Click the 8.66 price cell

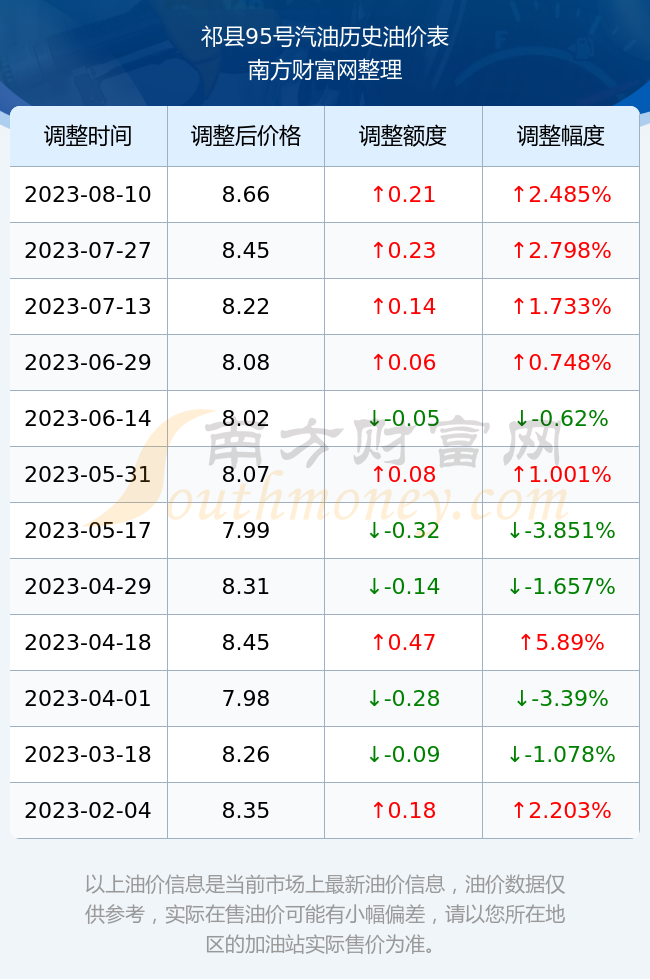coord(246,194)
